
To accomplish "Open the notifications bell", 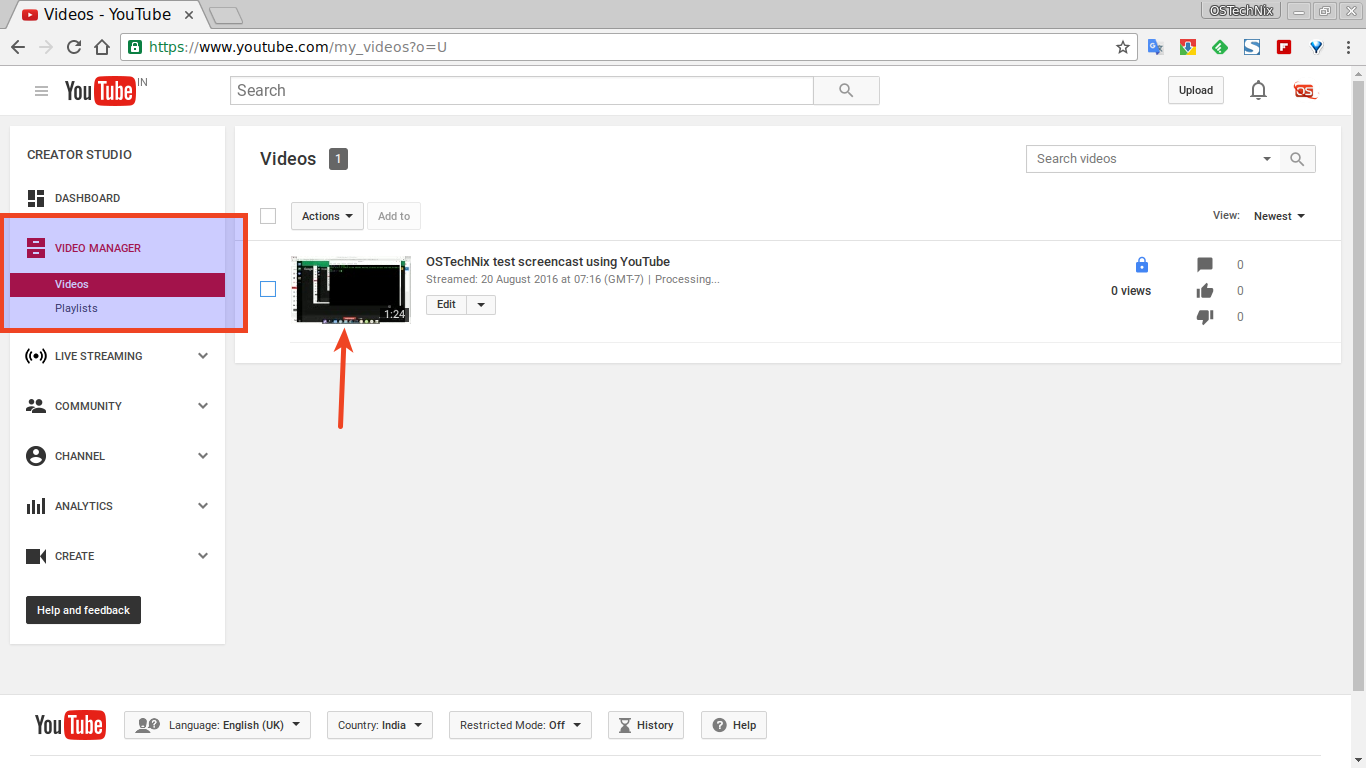I will pos(1258,90).
